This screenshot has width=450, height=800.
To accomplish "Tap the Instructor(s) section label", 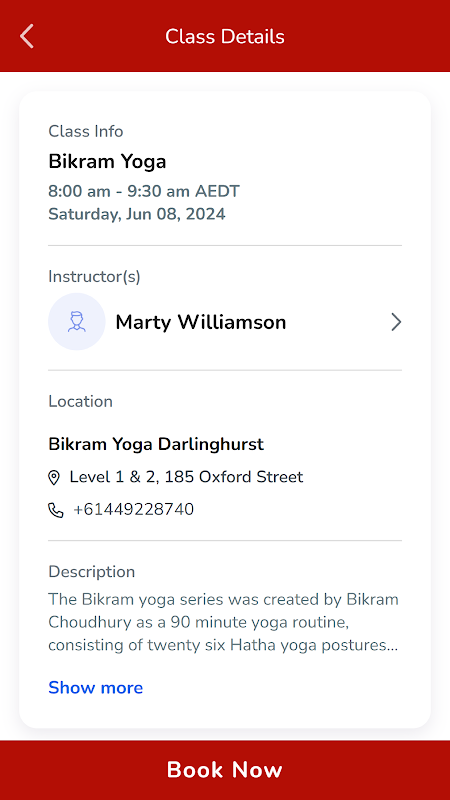I will (94, 277).
